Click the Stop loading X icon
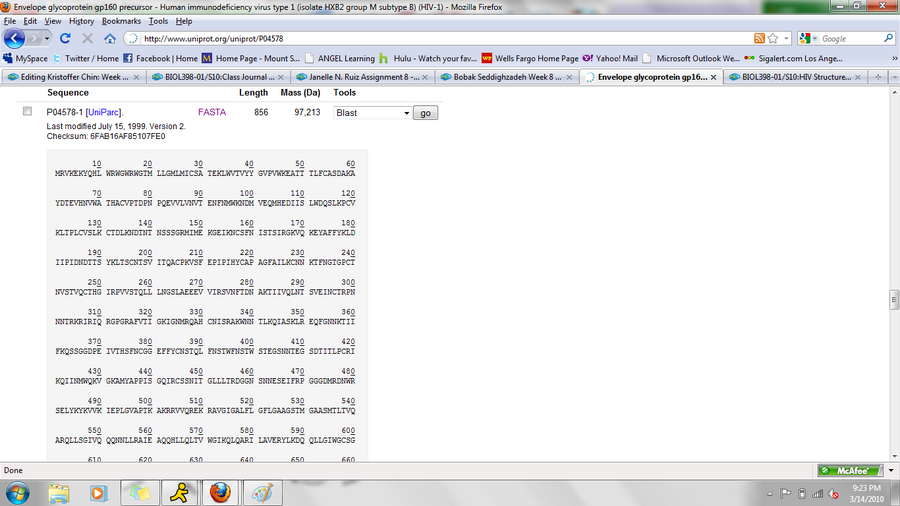The image size is (900, 506). (x=86, y=39)
